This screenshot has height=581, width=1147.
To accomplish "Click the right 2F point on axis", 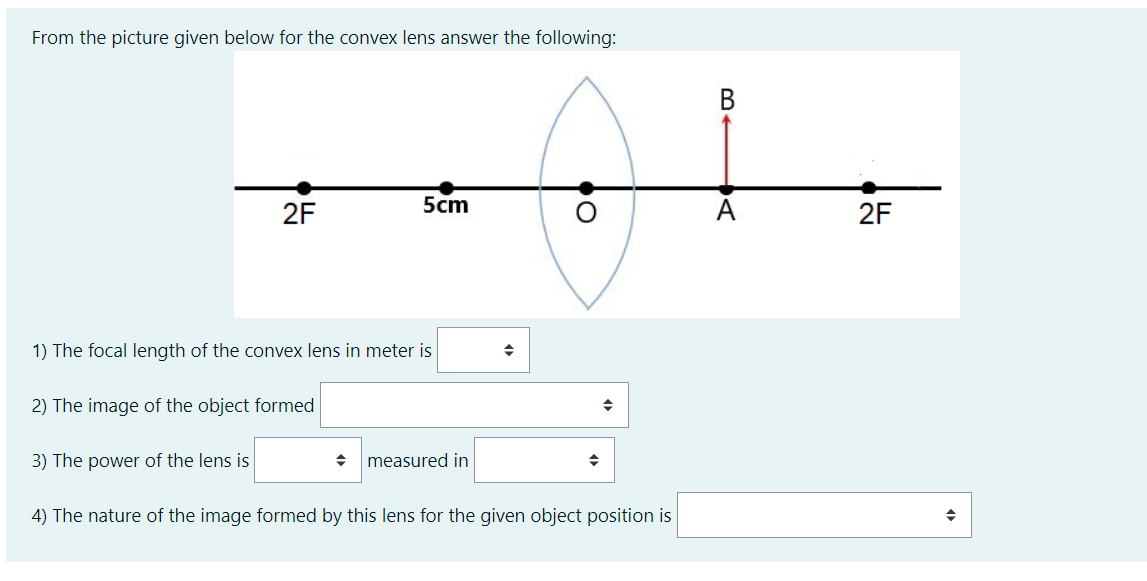I will point(868,188).
